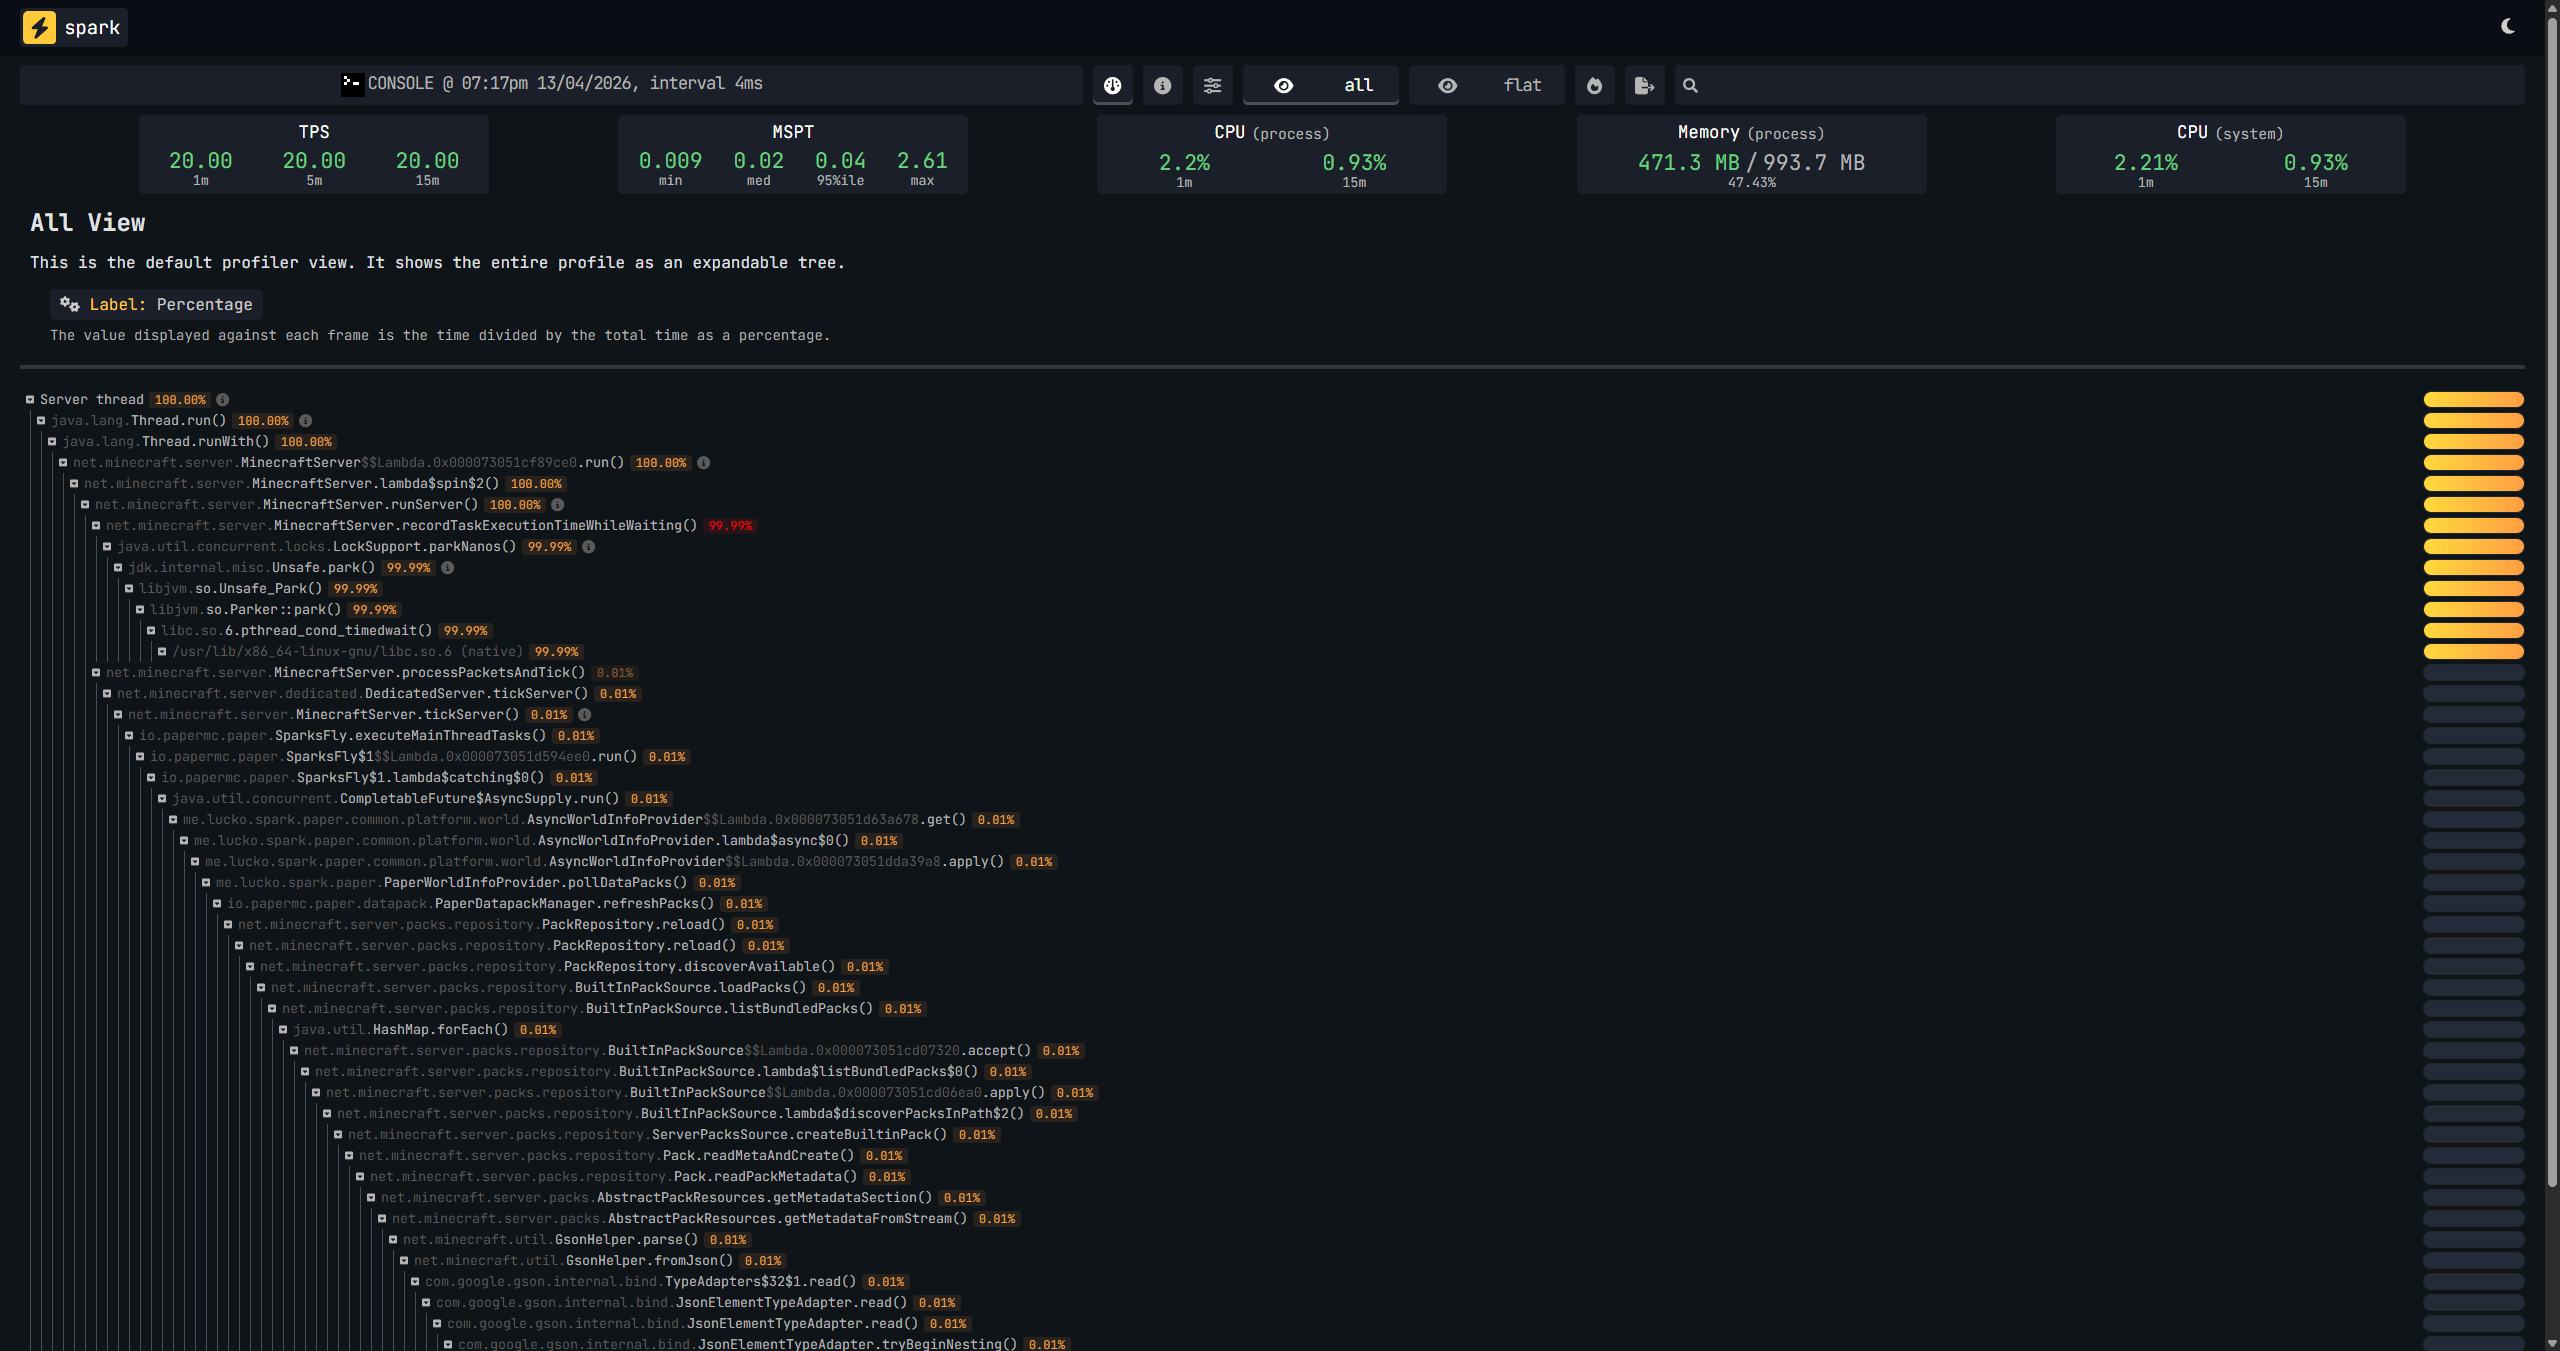
Task: Collapse the processPacketsAndTick() tree node
Action: [96, 673]
